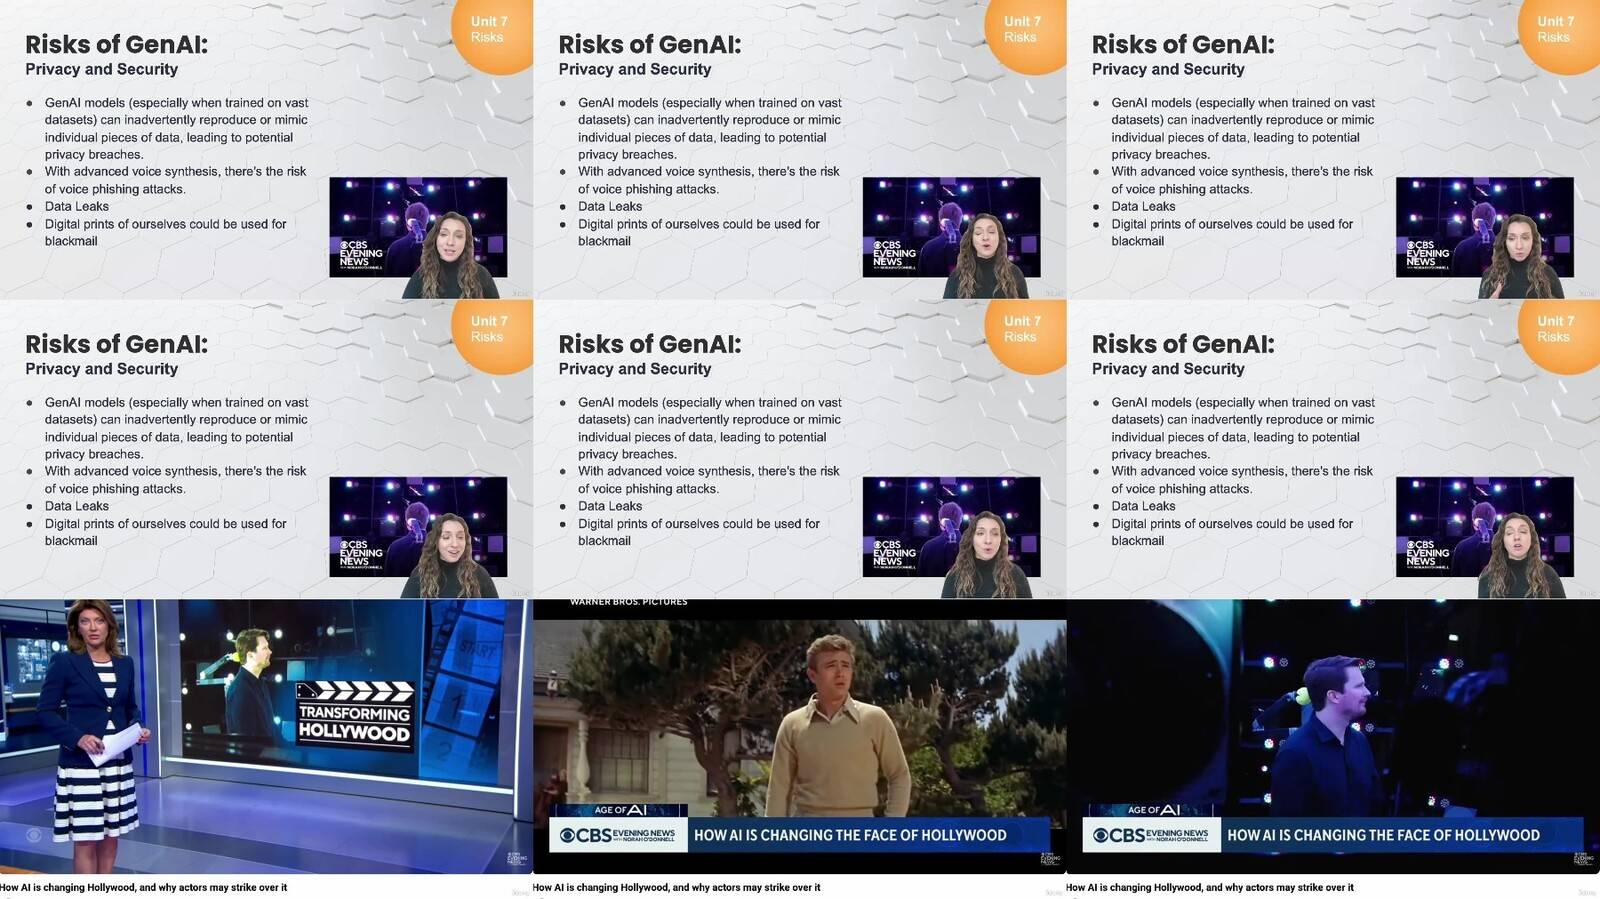Click the CBS Evening News logo in dark stage frame

1152,835
